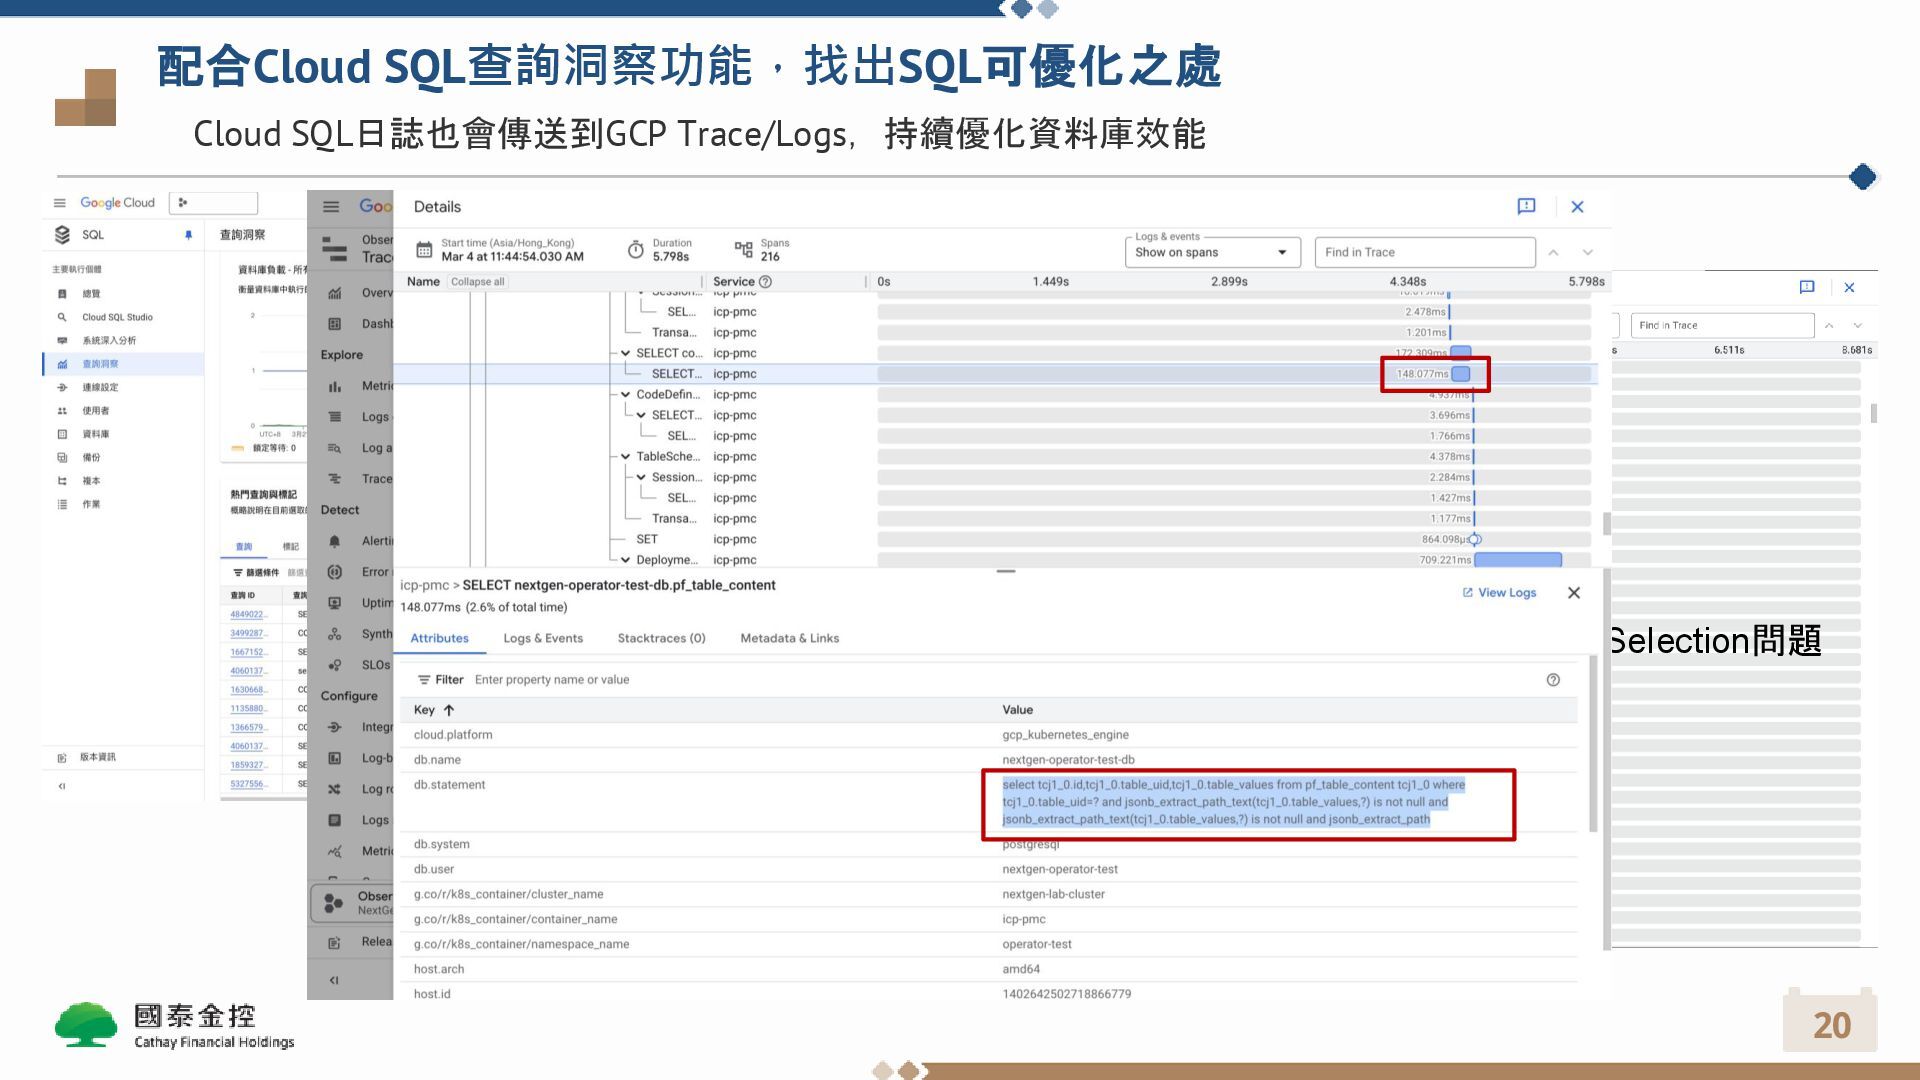
Task: Switch to the Logs & Events tab
Action: (542, 638)
